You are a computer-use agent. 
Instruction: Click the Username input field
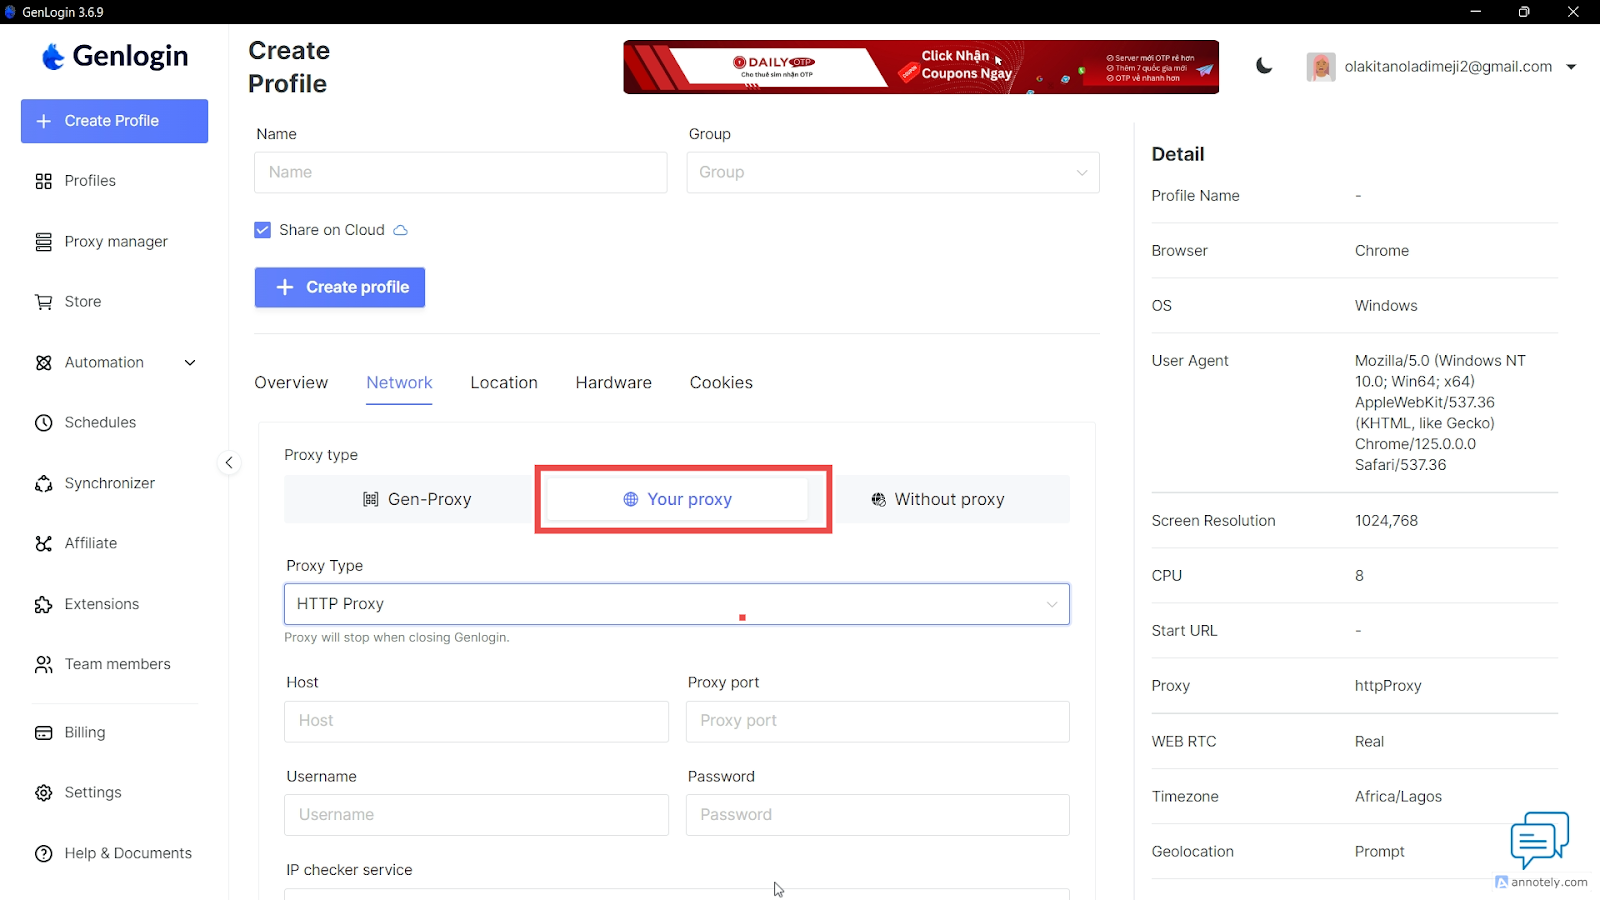tap(476, 815)
